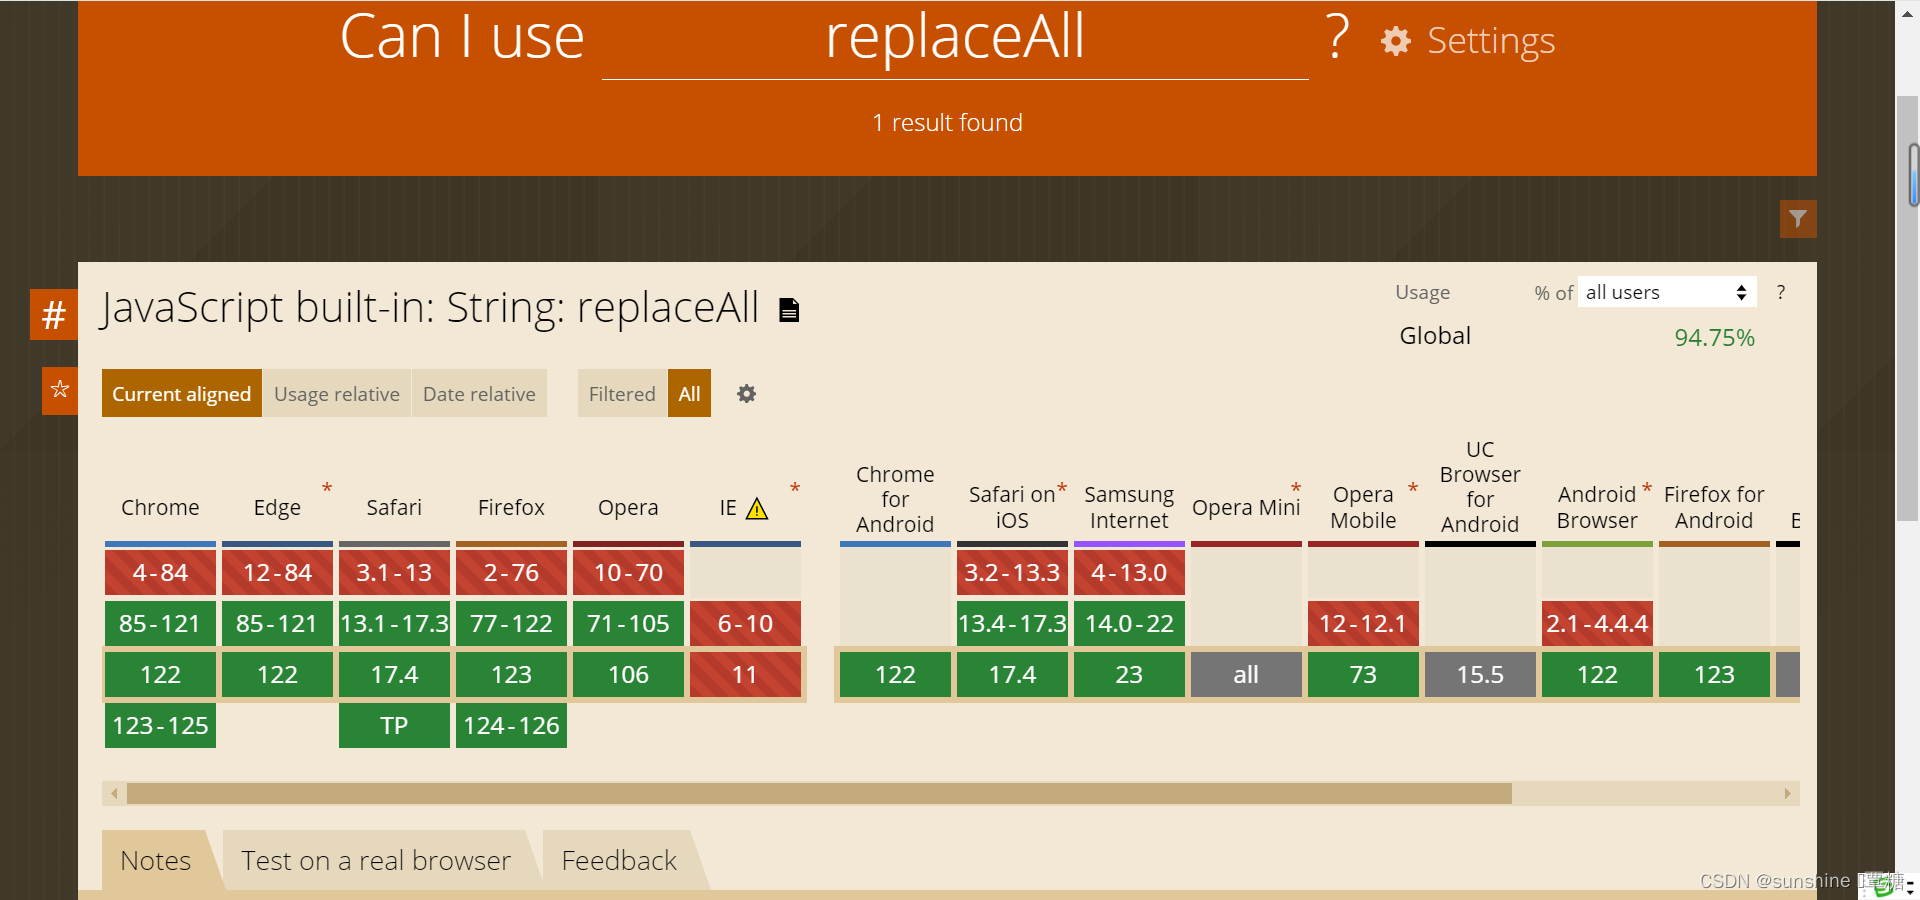The width and height of the screenshot is (1920, 900).
Task: Open the table view options gear
Action: tap(746, 394)
